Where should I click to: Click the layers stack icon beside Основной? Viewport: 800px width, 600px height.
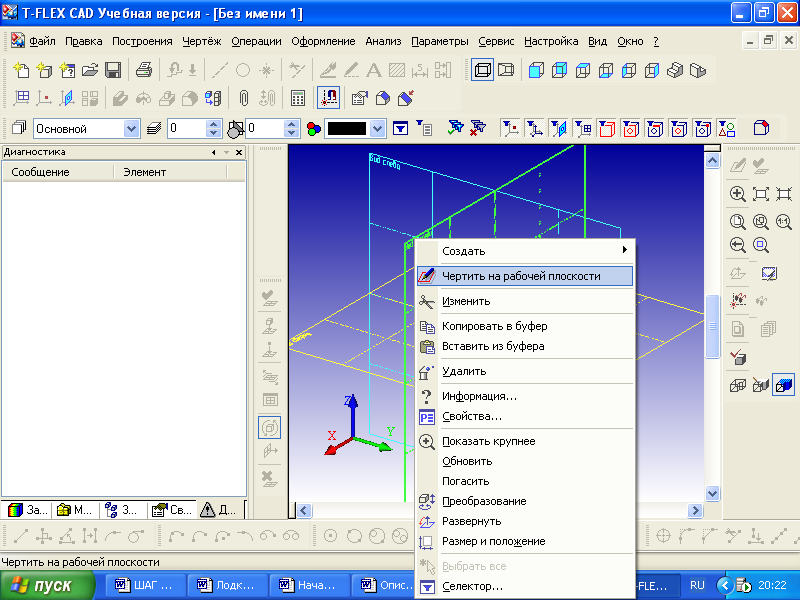click(x=19, y=128)
